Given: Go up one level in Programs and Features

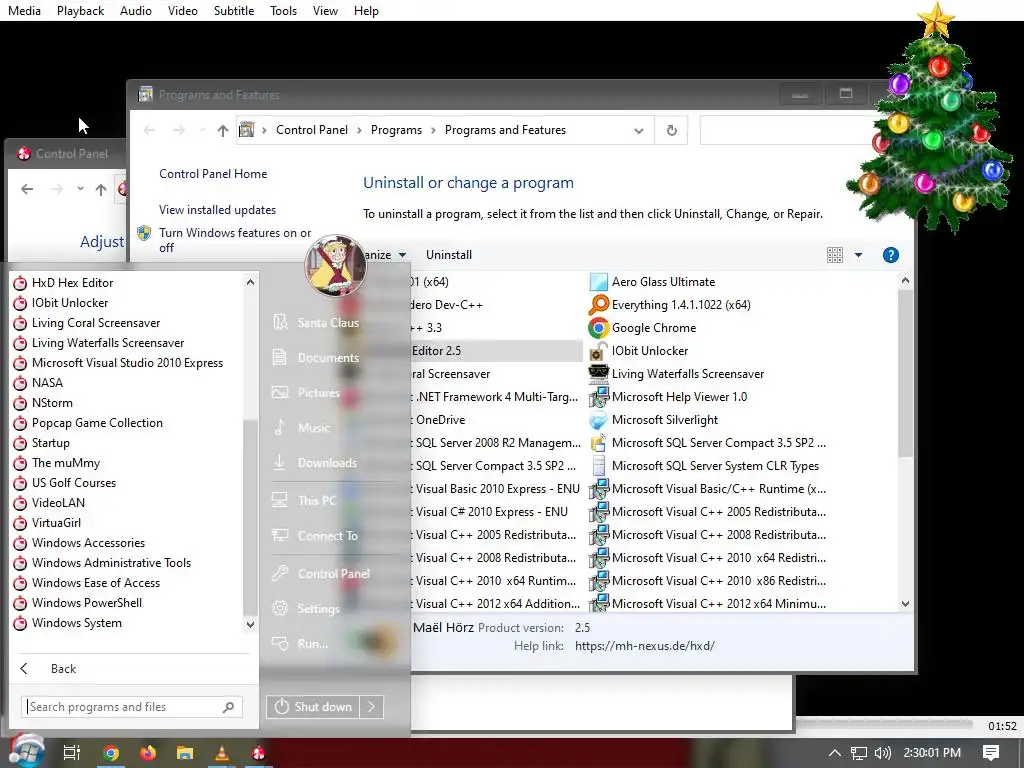Looking at the screenshot, I should pyautogui.click(x=223, y=131).
